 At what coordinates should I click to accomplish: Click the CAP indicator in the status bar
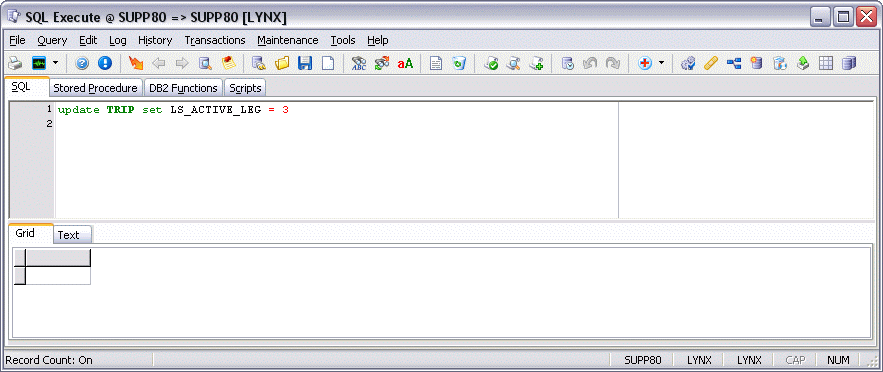coord(795,360)
